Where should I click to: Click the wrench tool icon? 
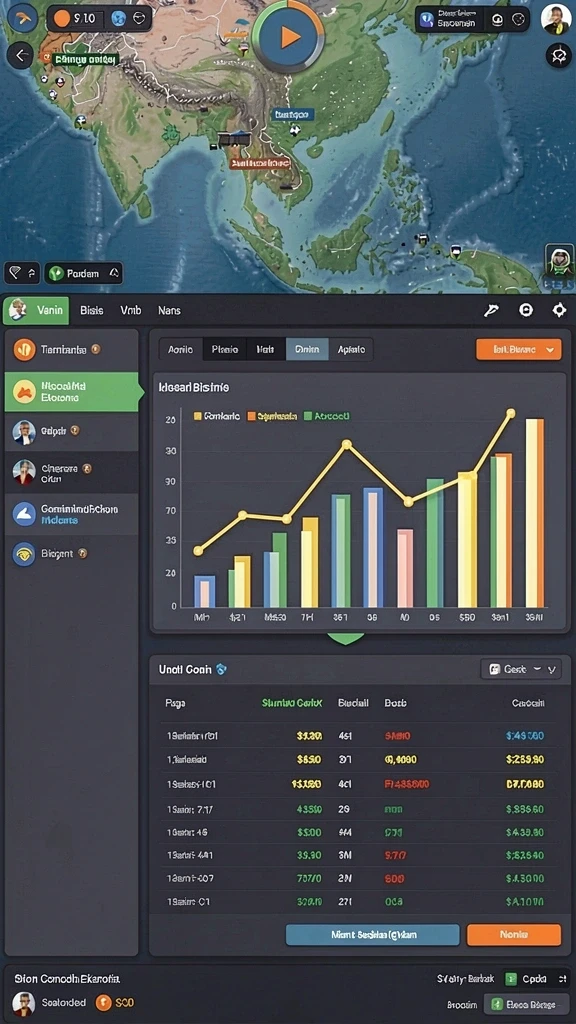click(x=490, y=311)
